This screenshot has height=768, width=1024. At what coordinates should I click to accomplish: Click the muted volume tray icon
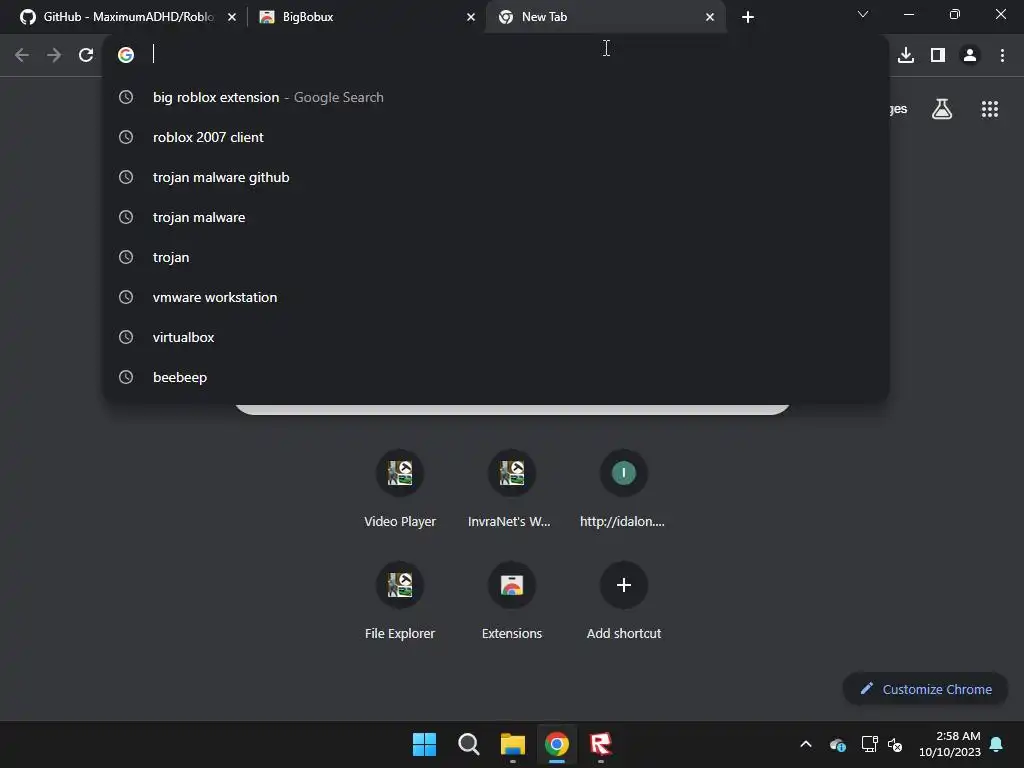895,744
